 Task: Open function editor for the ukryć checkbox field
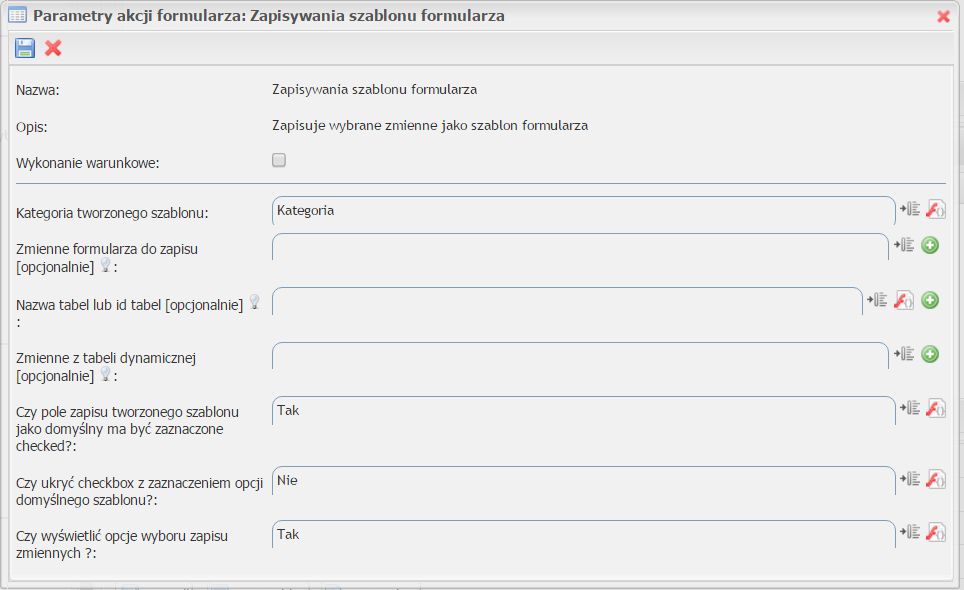click(x=935, y=479)
